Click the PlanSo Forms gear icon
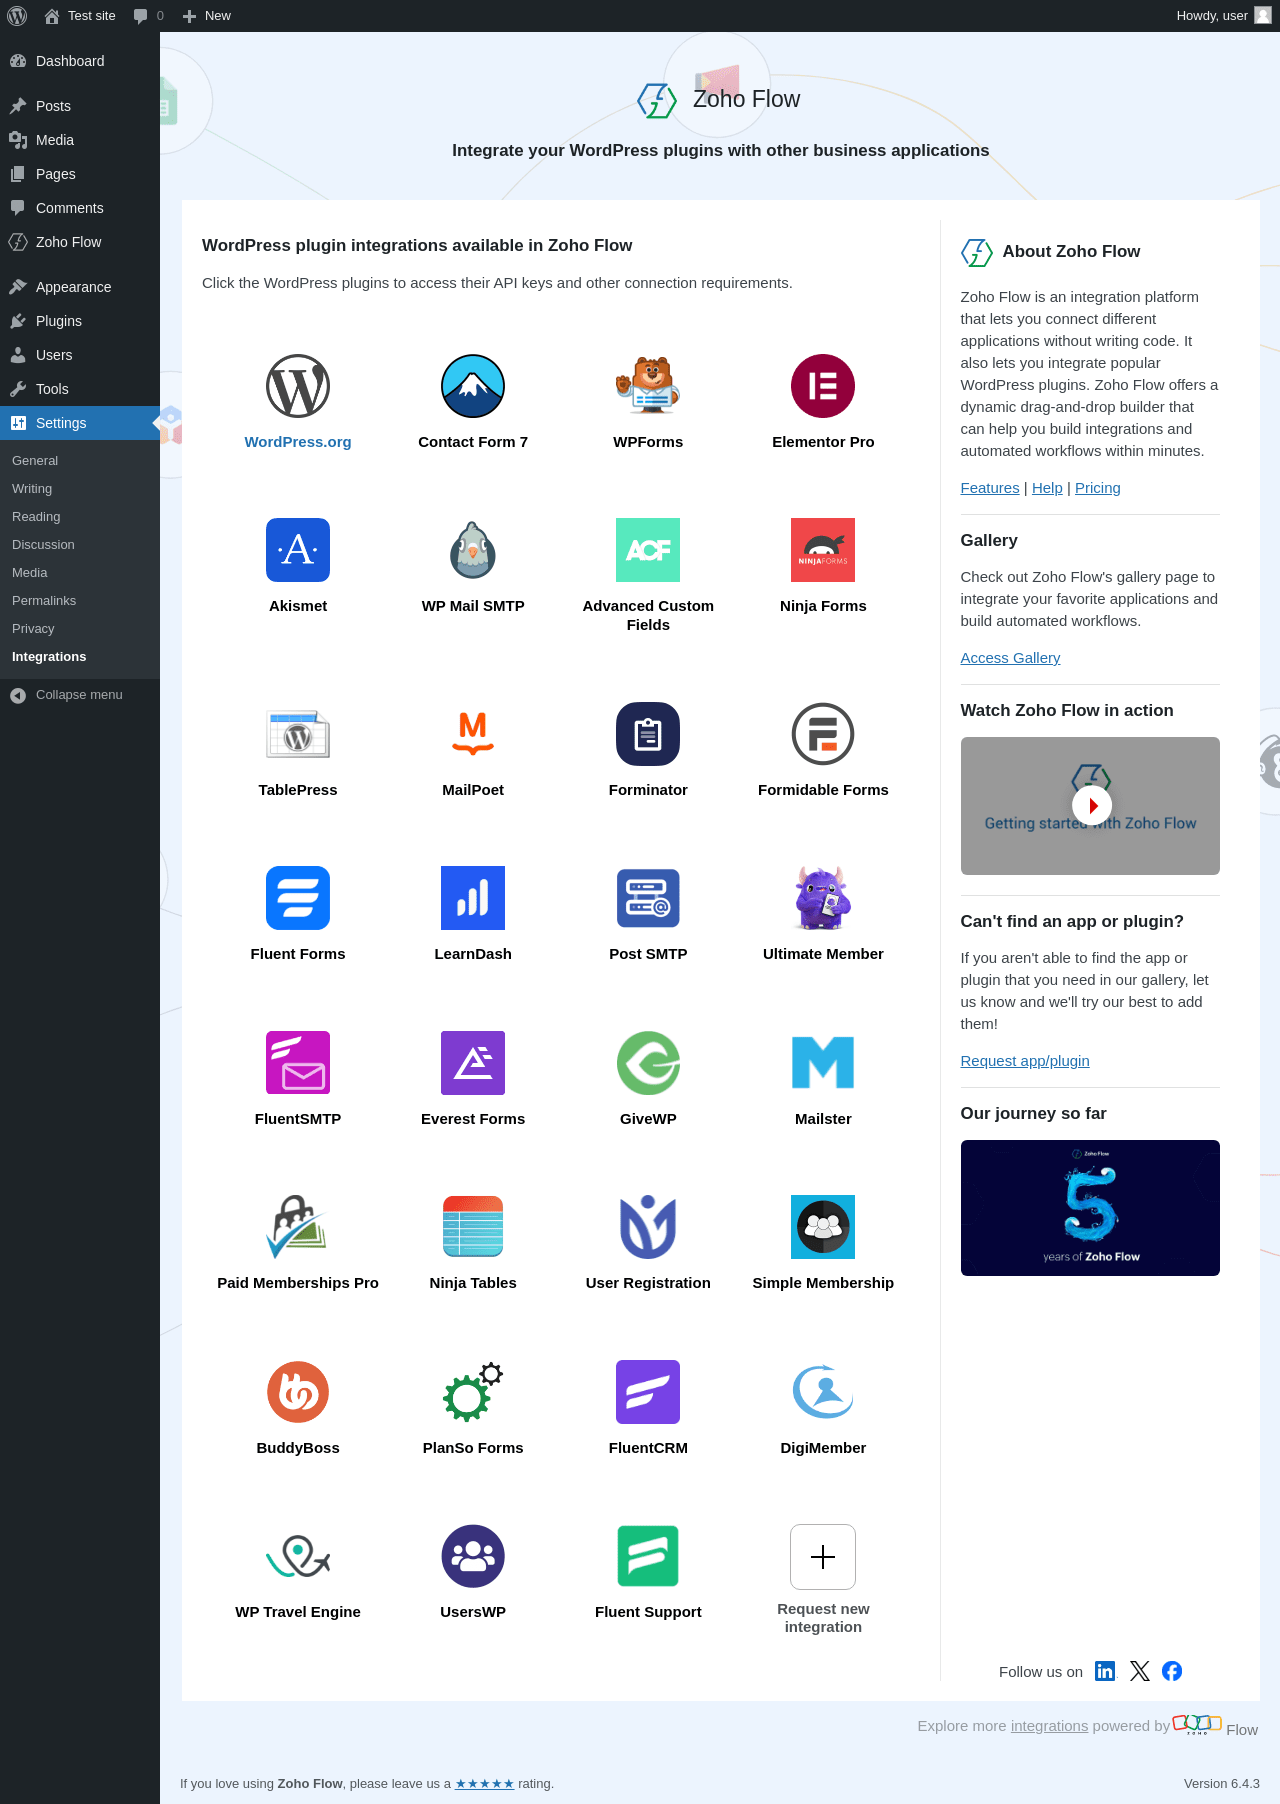1280x1804 pixels. click(473, 1392)
